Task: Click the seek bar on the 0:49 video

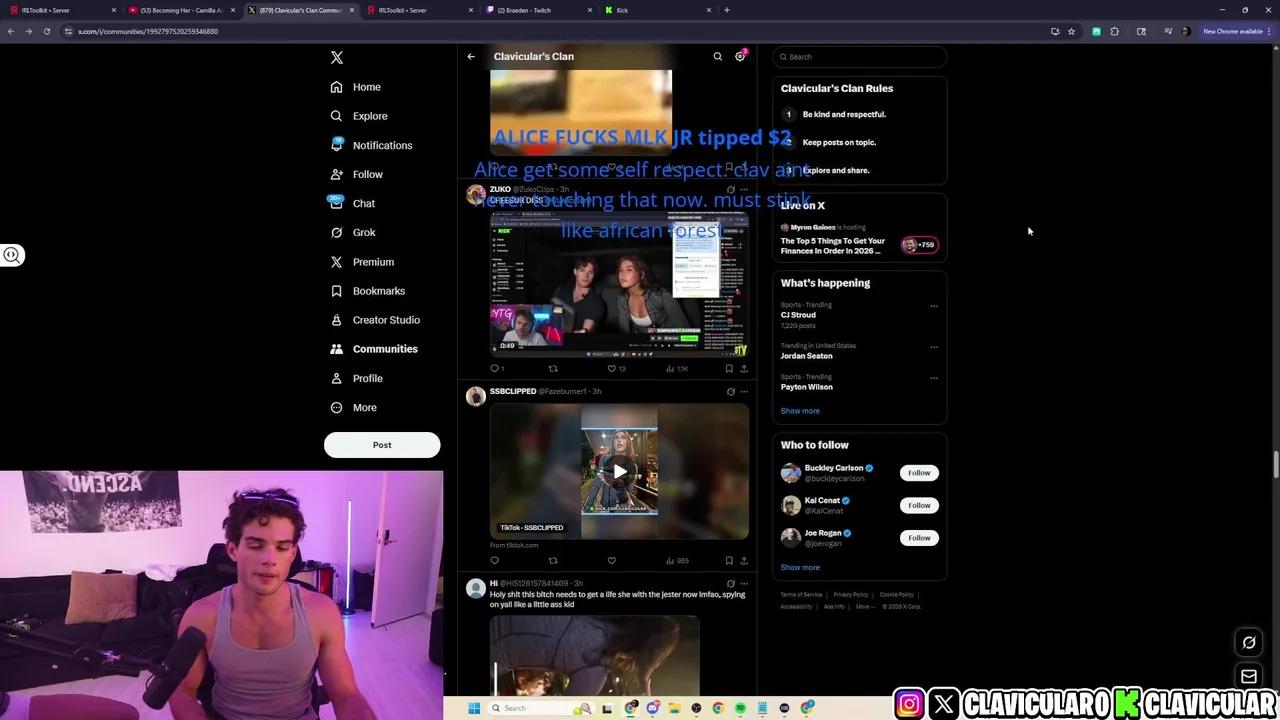Action: 618,352
